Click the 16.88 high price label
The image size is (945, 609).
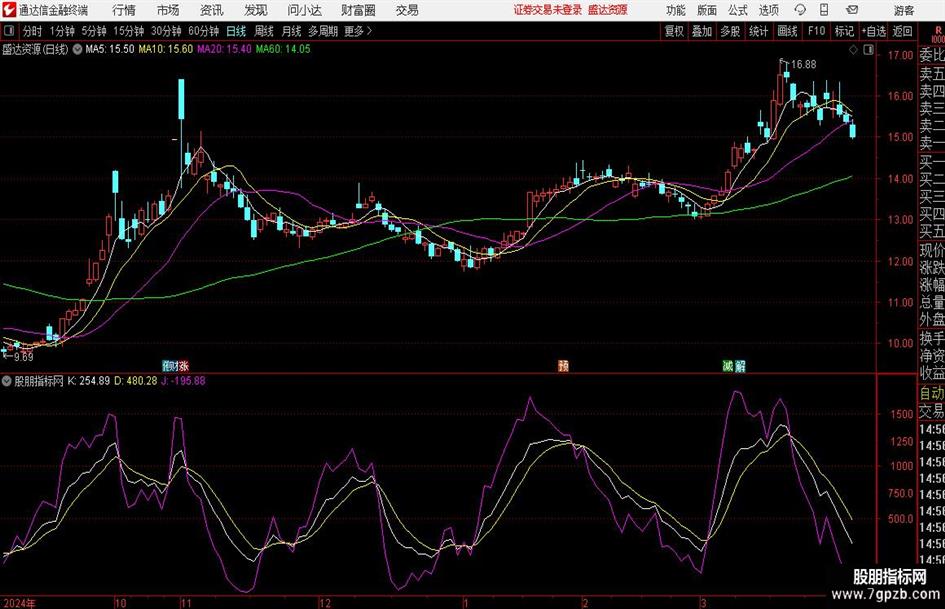click(803, 65)
